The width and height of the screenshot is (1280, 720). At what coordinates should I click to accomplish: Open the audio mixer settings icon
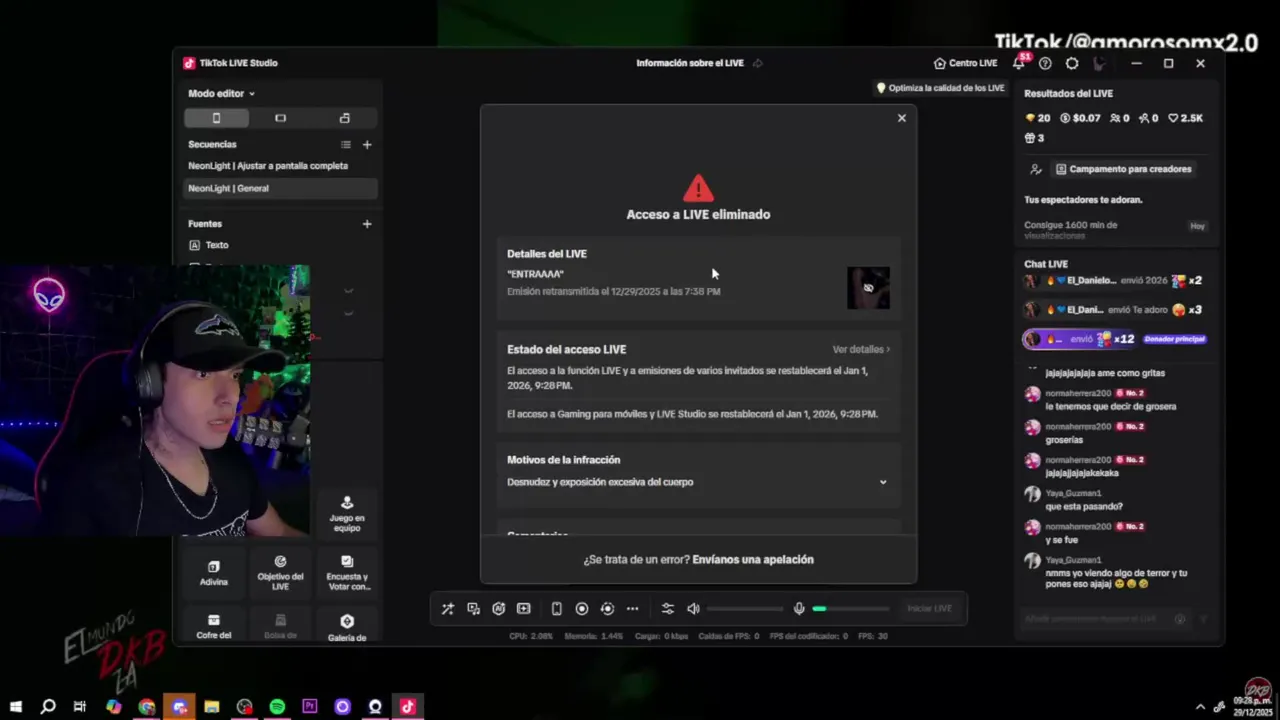pyautogui.click(x=668, y=608)
